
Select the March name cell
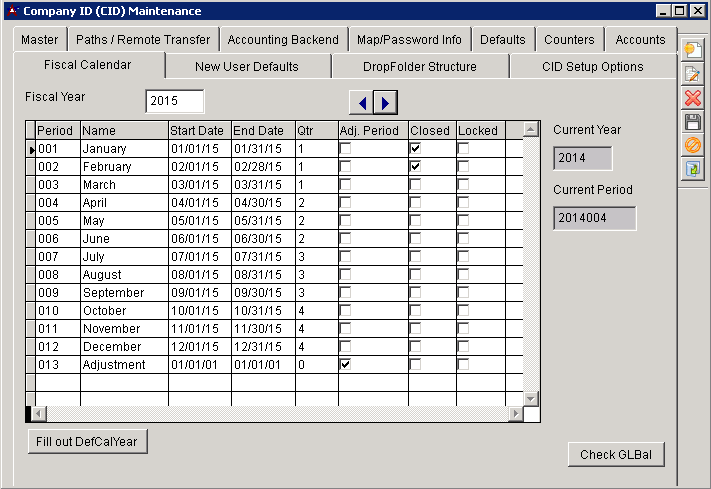pyautogui.click(x=123, y=185)
